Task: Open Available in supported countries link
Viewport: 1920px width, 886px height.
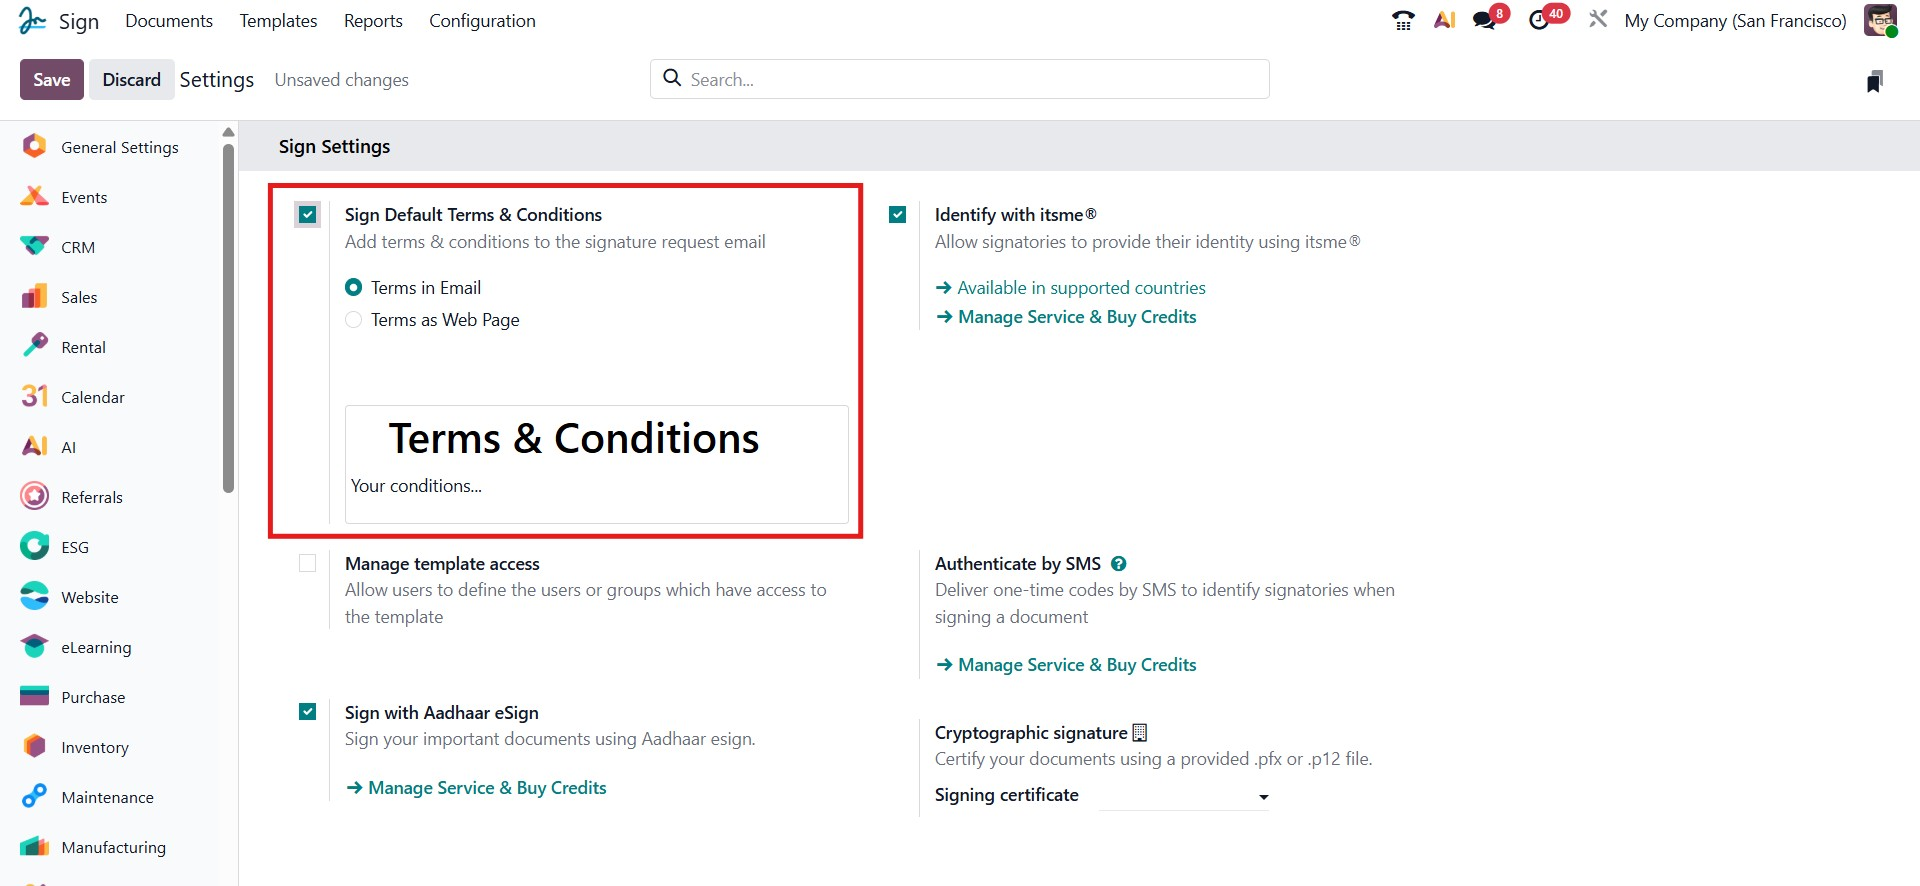Action: [1080, 288]
